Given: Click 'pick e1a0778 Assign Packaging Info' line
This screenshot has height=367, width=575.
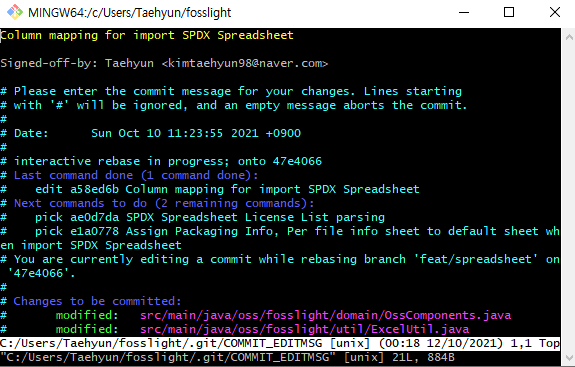Looking at the screenshot, I should 280,231.
